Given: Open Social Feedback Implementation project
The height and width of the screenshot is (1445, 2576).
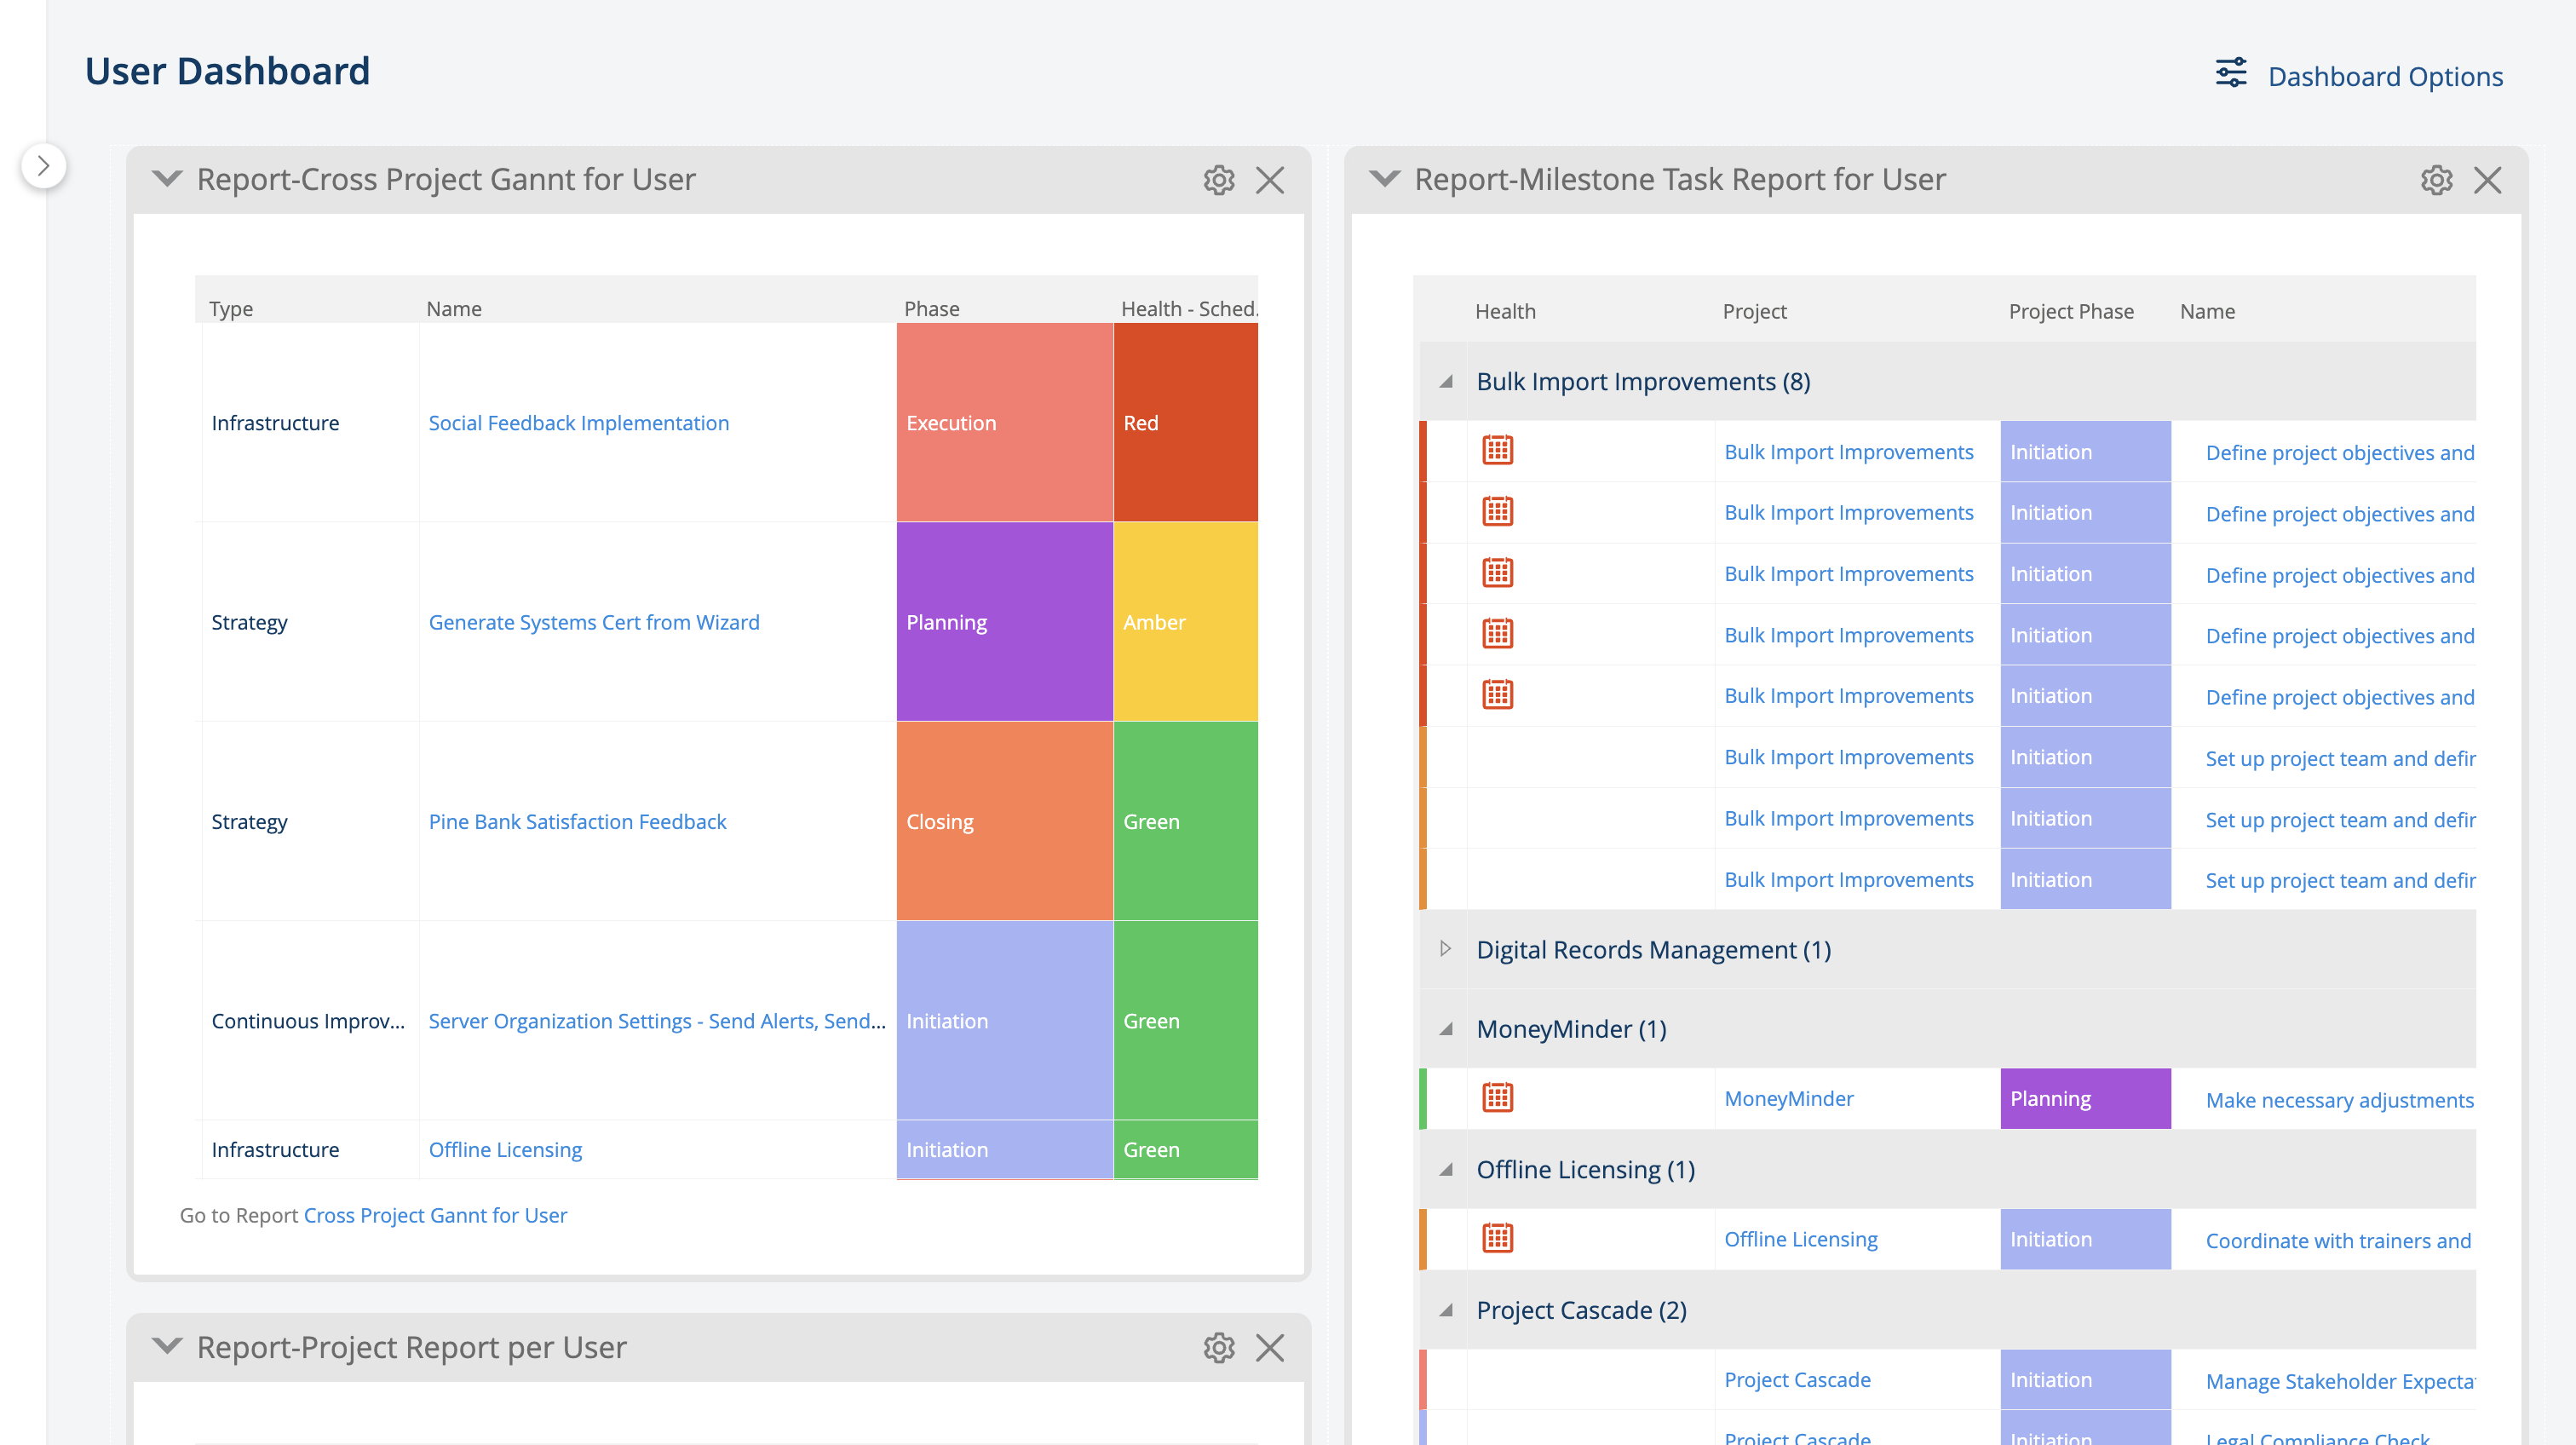Looking at the screenshot, I should [x=578, y=422].
